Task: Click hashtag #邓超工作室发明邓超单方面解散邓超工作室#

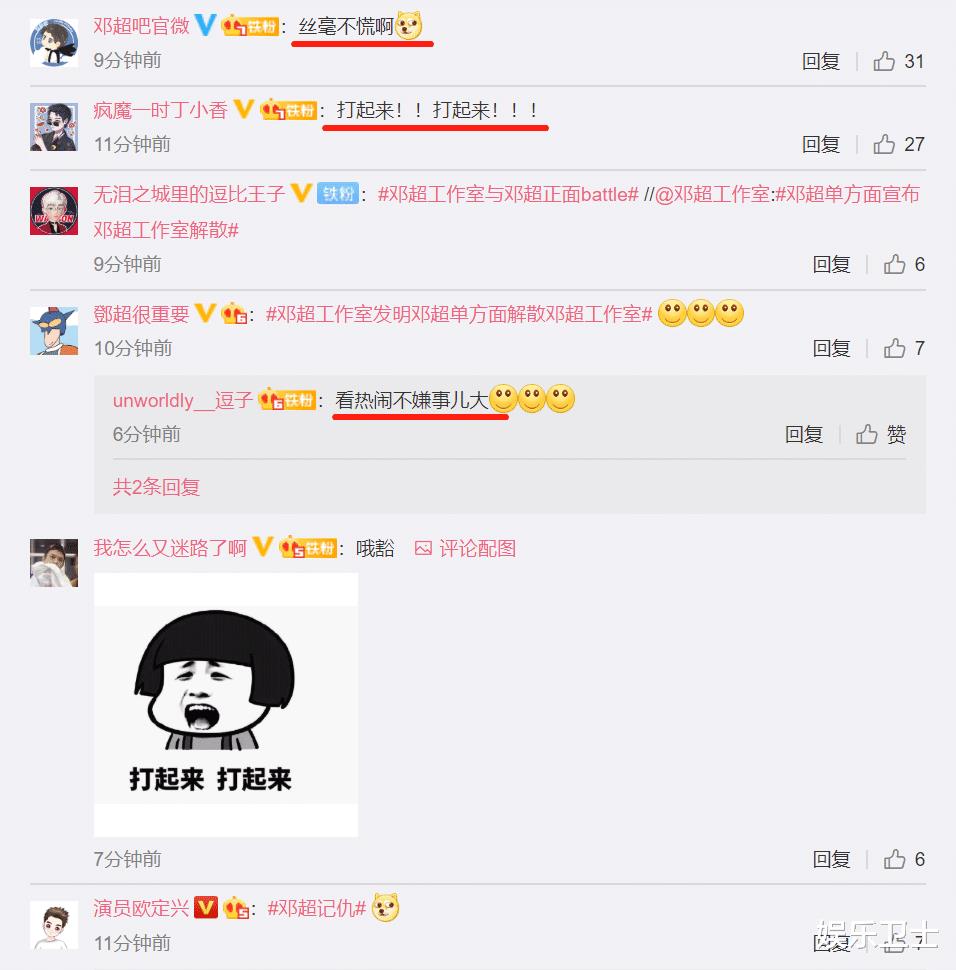Action: 459,314
